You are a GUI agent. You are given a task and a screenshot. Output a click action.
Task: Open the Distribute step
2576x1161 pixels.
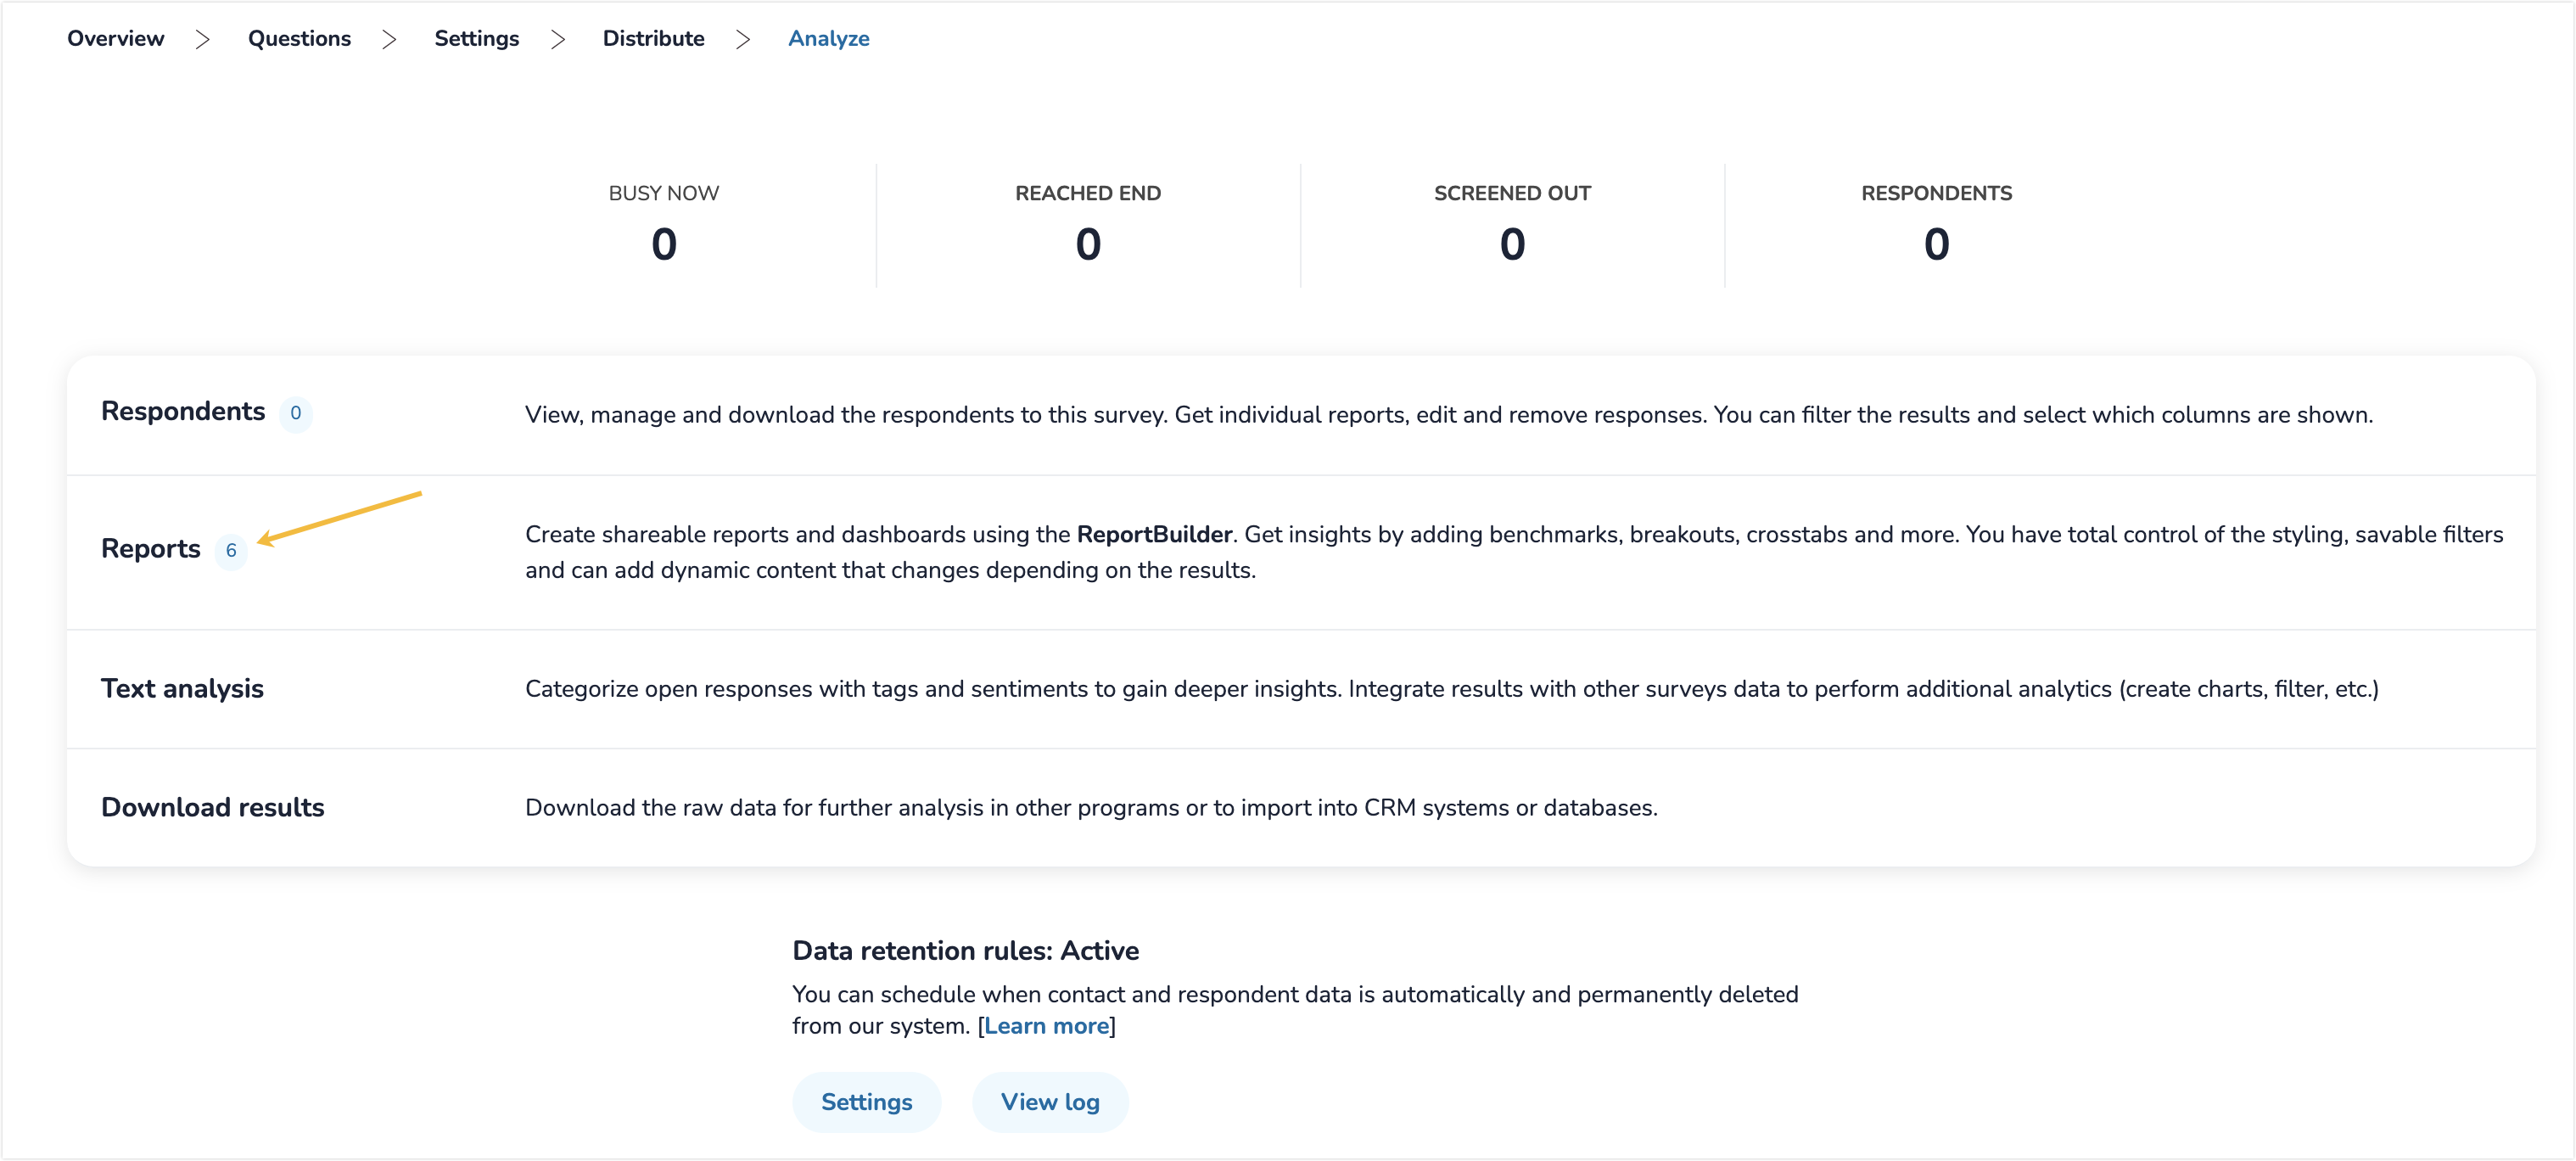653,38
